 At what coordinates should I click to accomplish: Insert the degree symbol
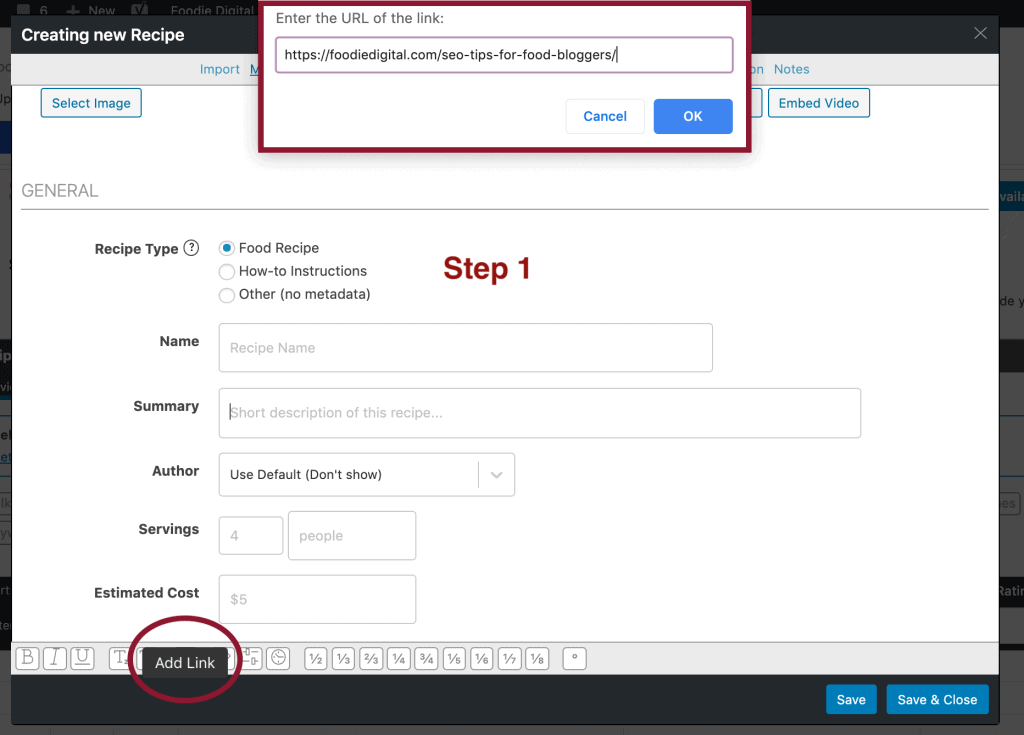(575, 659)
